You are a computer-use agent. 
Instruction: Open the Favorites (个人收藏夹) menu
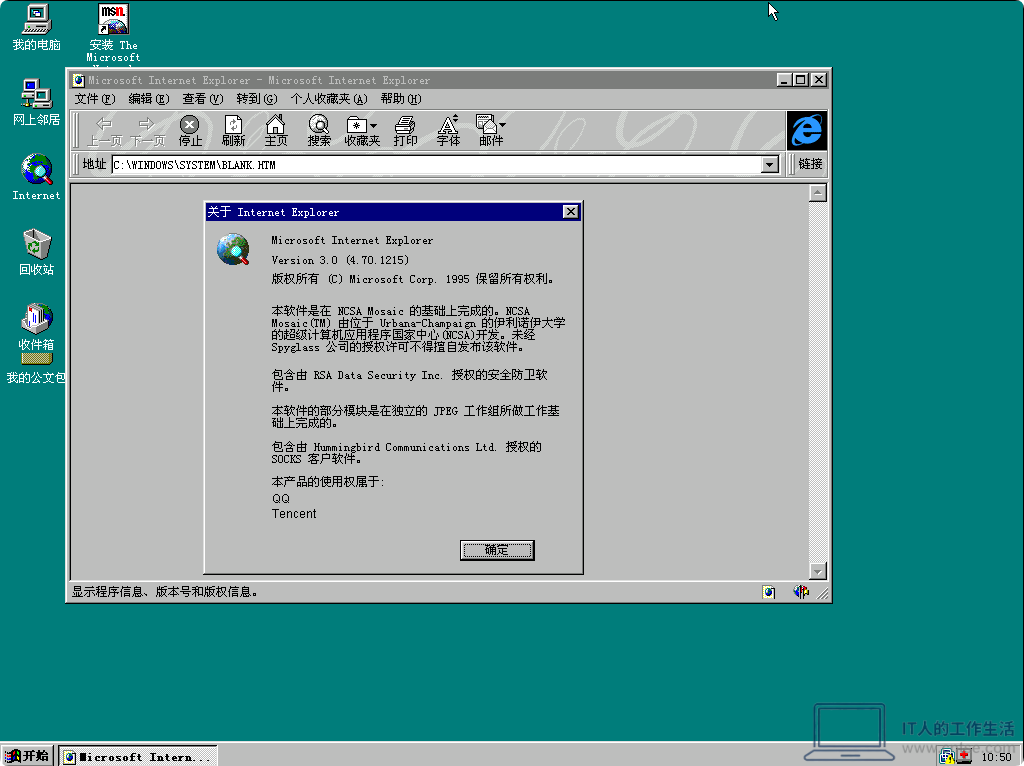(x=328, y=99)
